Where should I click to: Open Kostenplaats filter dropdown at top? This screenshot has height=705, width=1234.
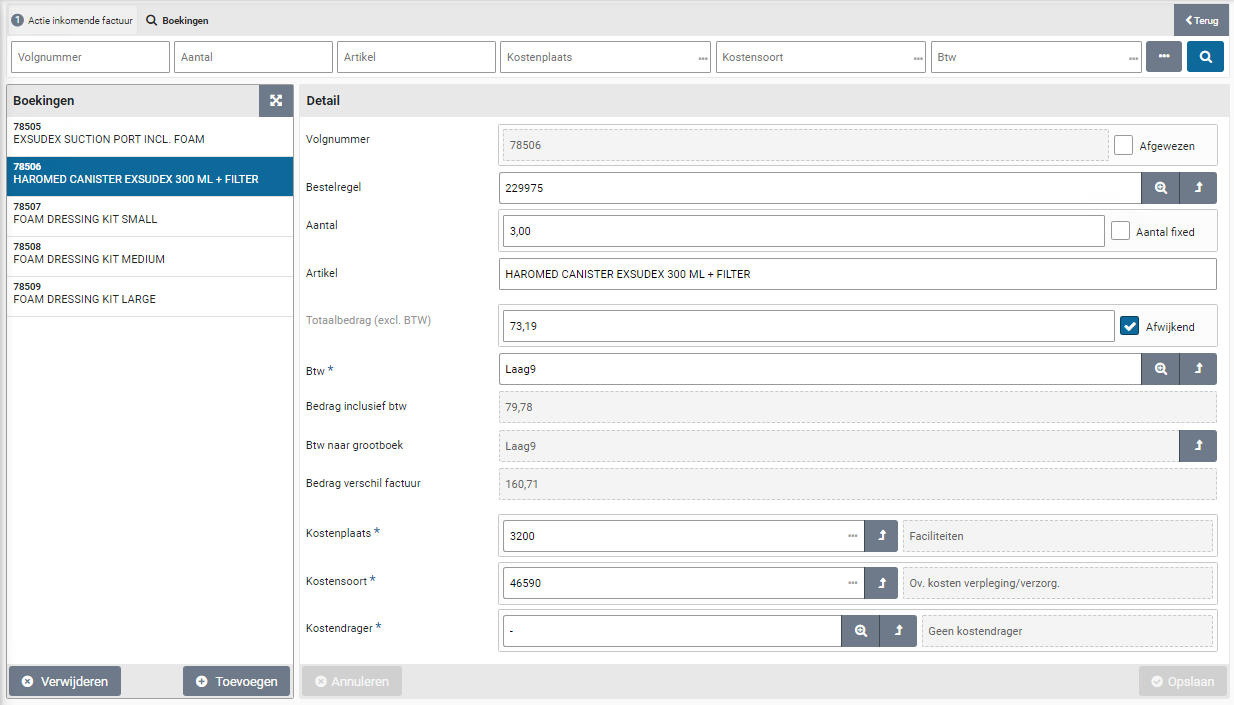coord(702,58)
